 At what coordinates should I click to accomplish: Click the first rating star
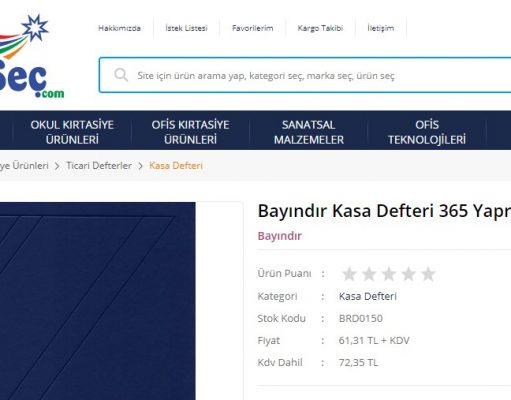click(349, 274)
